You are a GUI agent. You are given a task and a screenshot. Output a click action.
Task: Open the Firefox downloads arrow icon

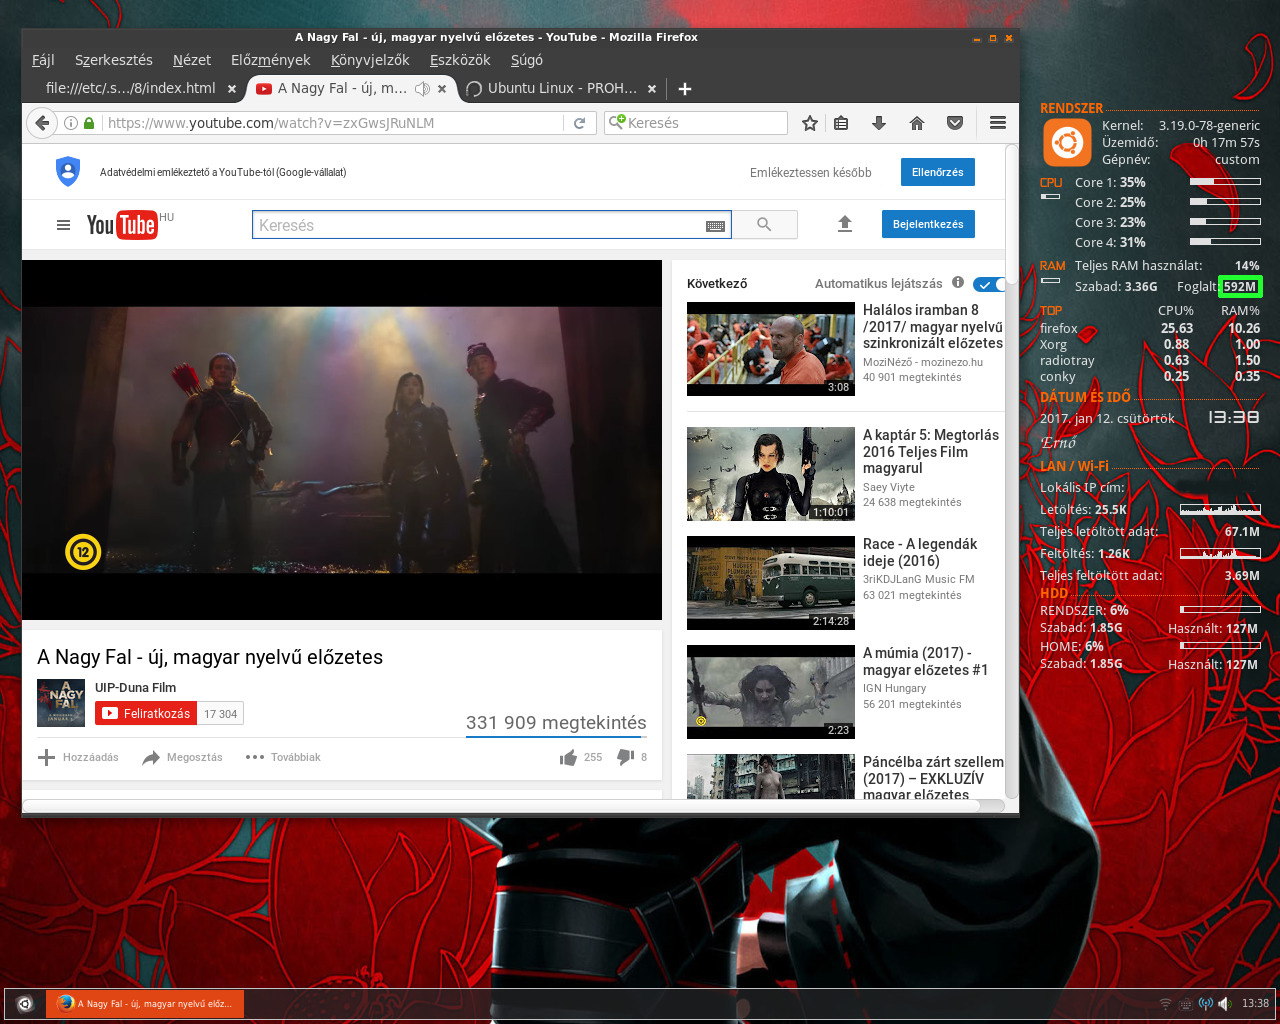(x=879, y=123)
